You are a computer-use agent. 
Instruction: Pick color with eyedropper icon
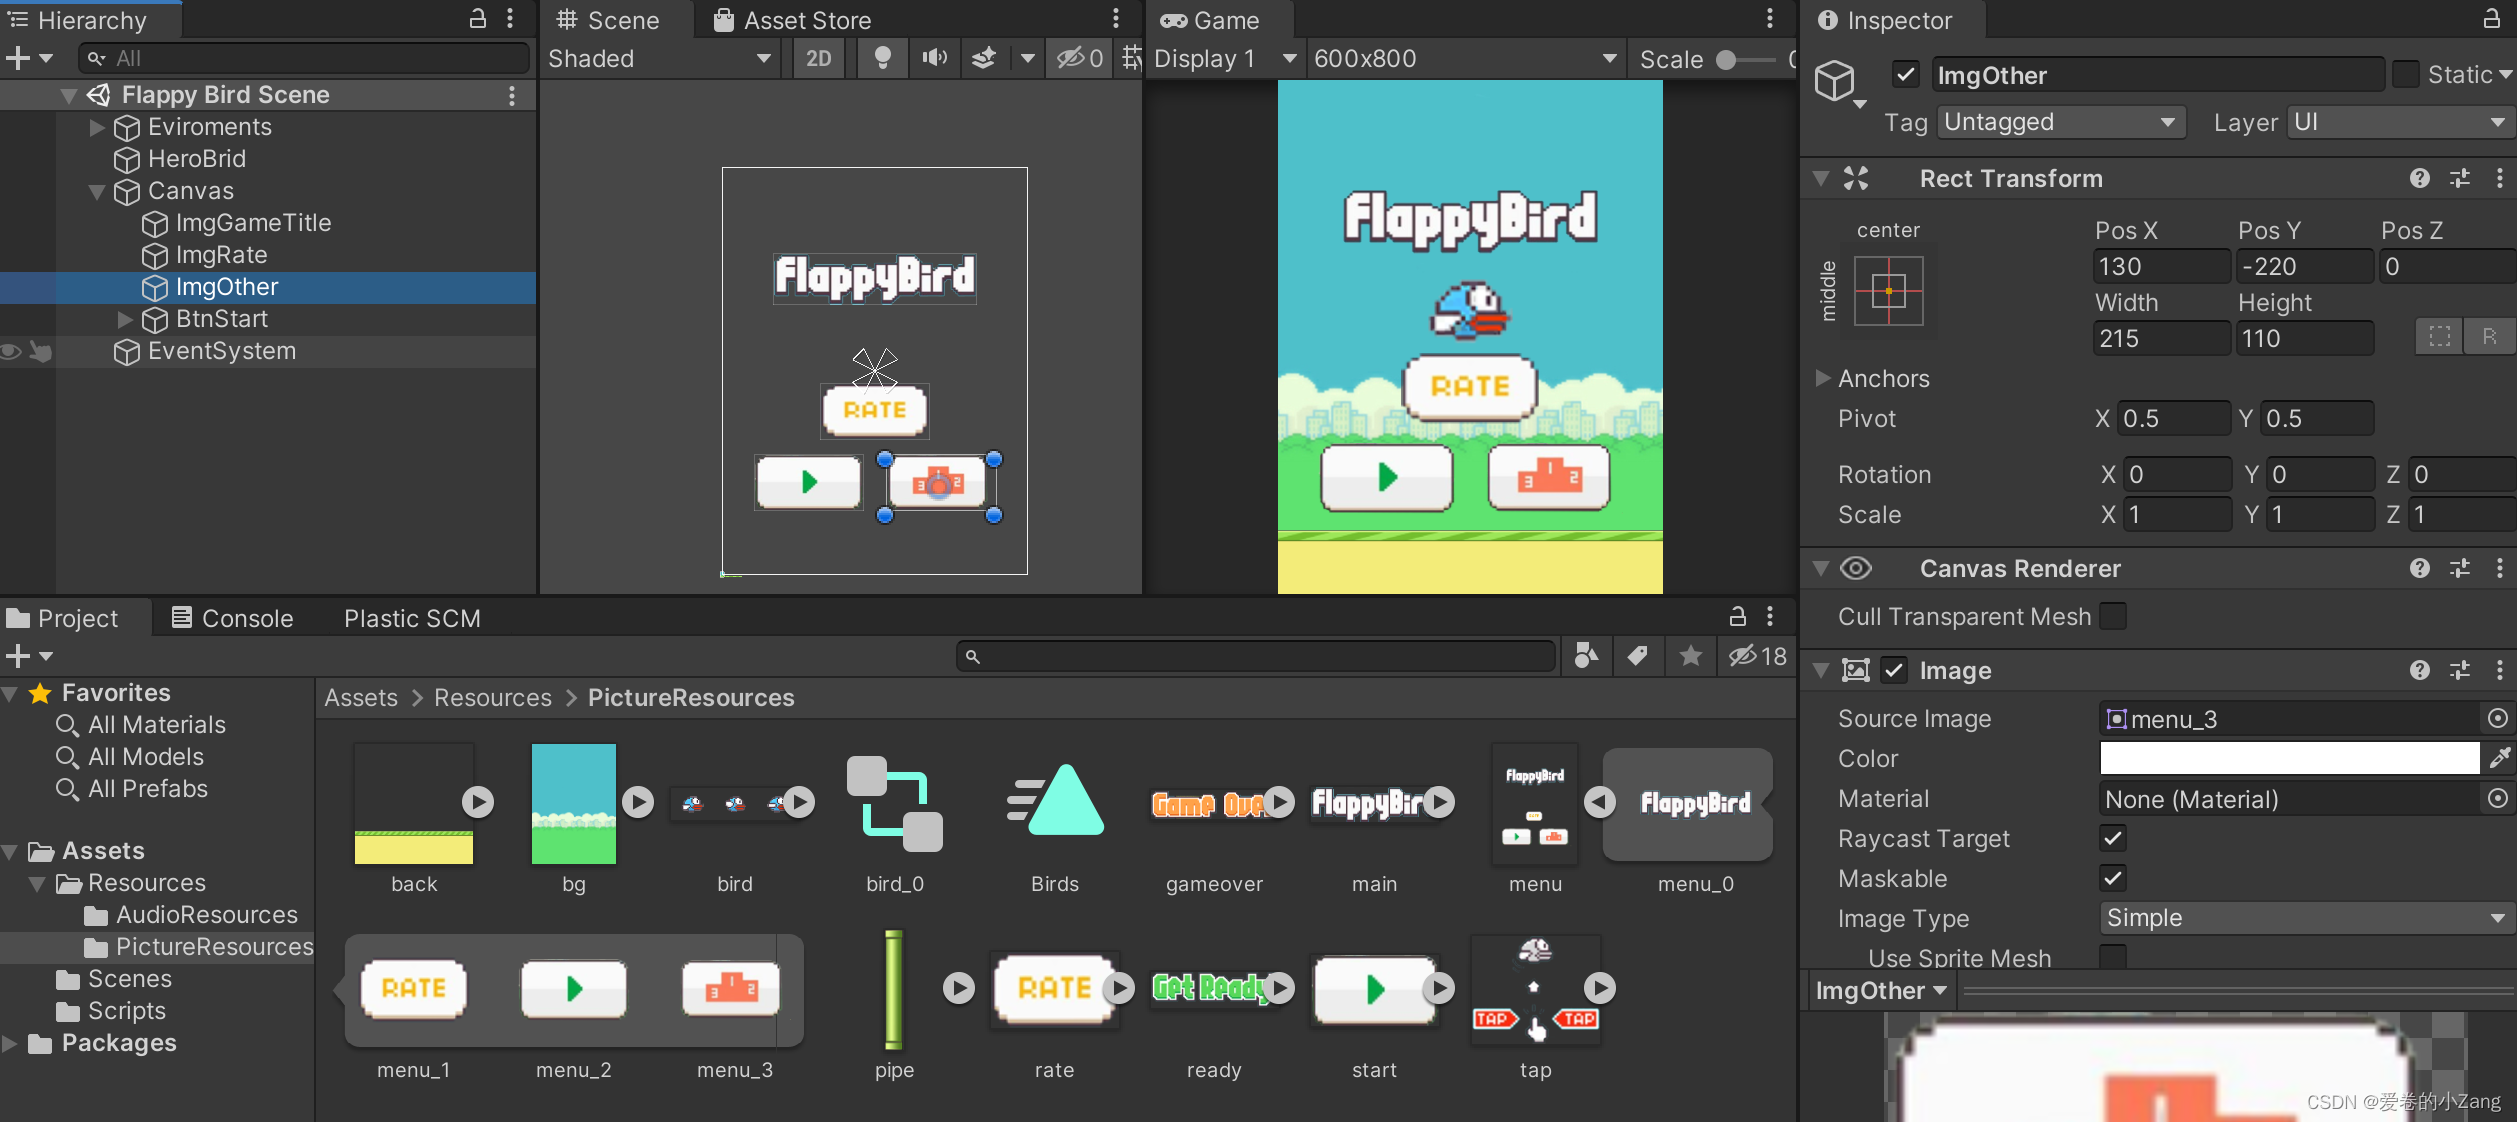(x=2499, y=758)
